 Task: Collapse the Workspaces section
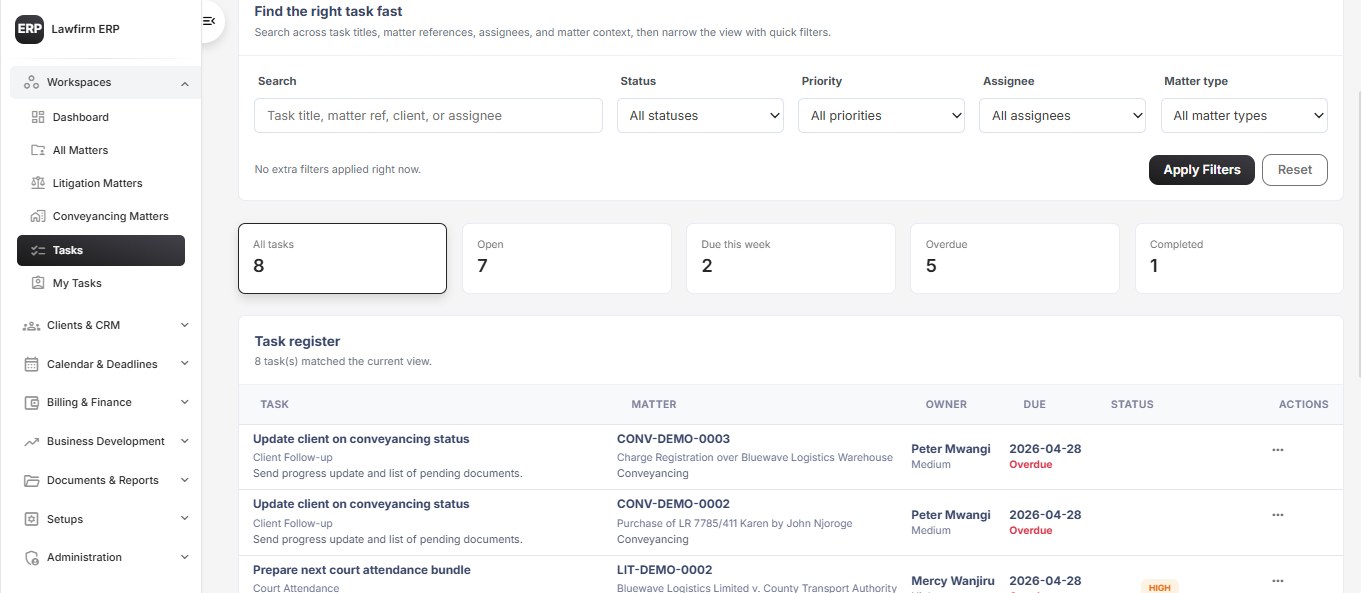(x=184, y=83)
